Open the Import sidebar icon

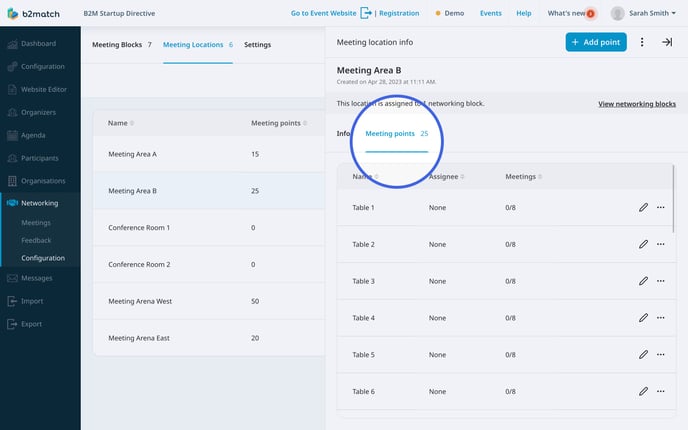pos(12,301)
